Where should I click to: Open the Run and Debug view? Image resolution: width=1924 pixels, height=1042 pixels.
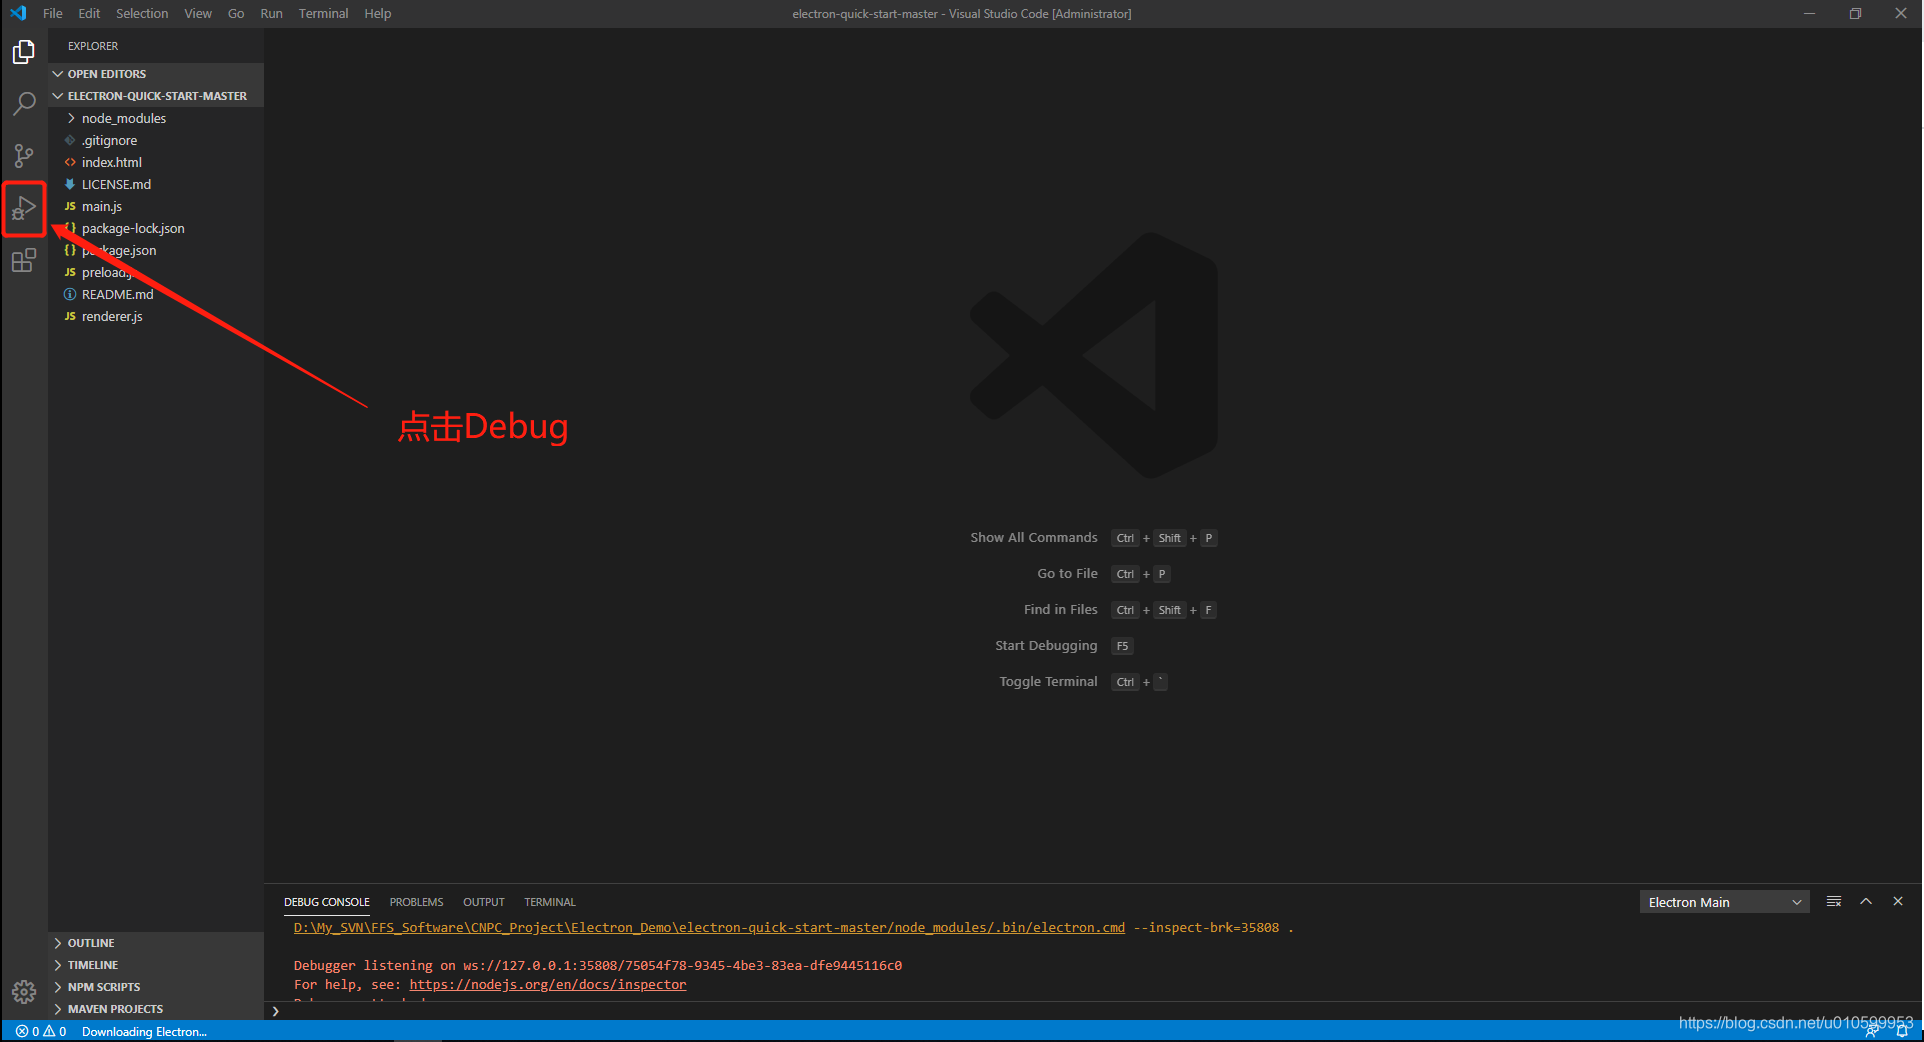[24, 208]
